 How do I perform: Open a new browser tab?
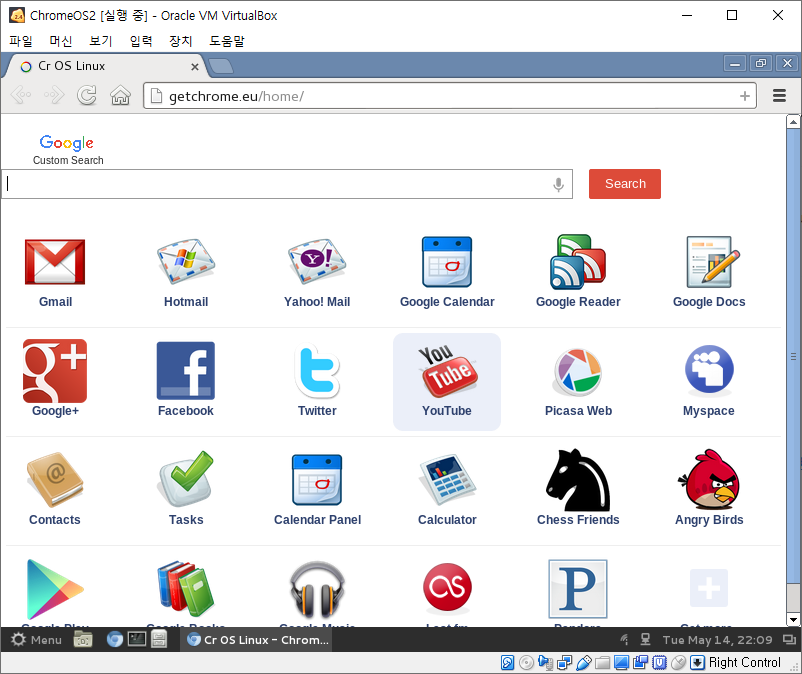pos(221,66)
